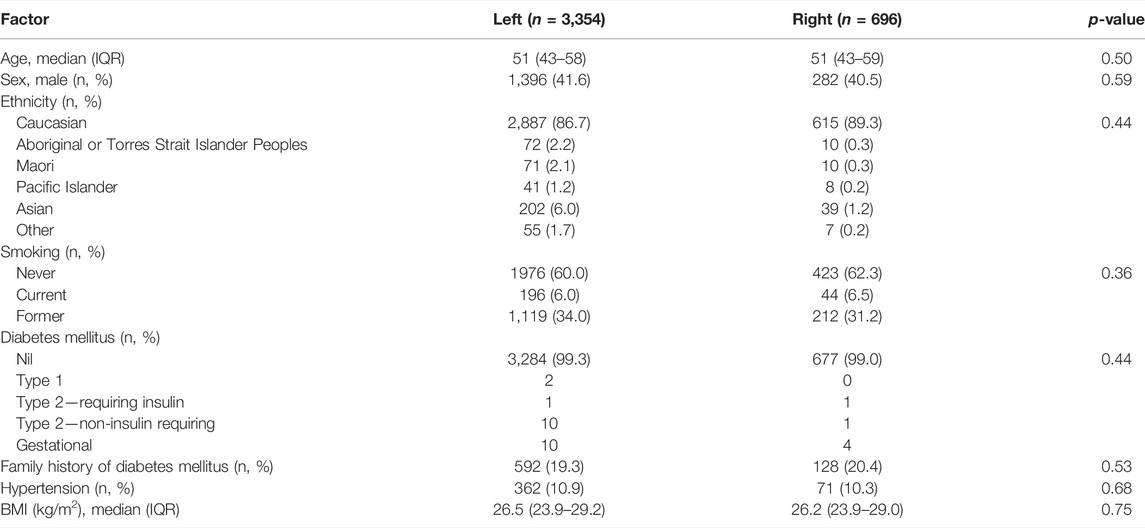The width and height of the screenshot is (1145, 528).
Task: Click the Factor column header
Action: click(25, 20)
